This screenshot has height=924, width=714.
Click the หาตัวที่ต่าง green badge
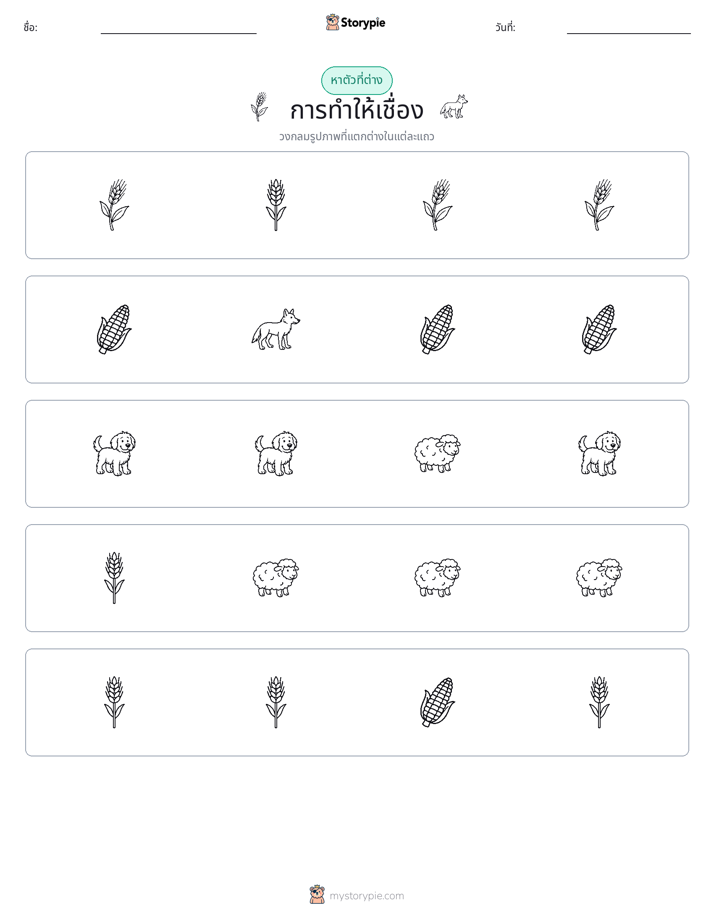356,80
